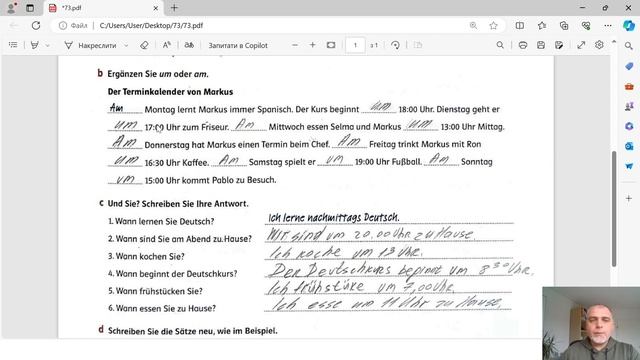This screenshot has height=360, width=640.
Task: Open Collections panel
Action: (x=564, y=25)
